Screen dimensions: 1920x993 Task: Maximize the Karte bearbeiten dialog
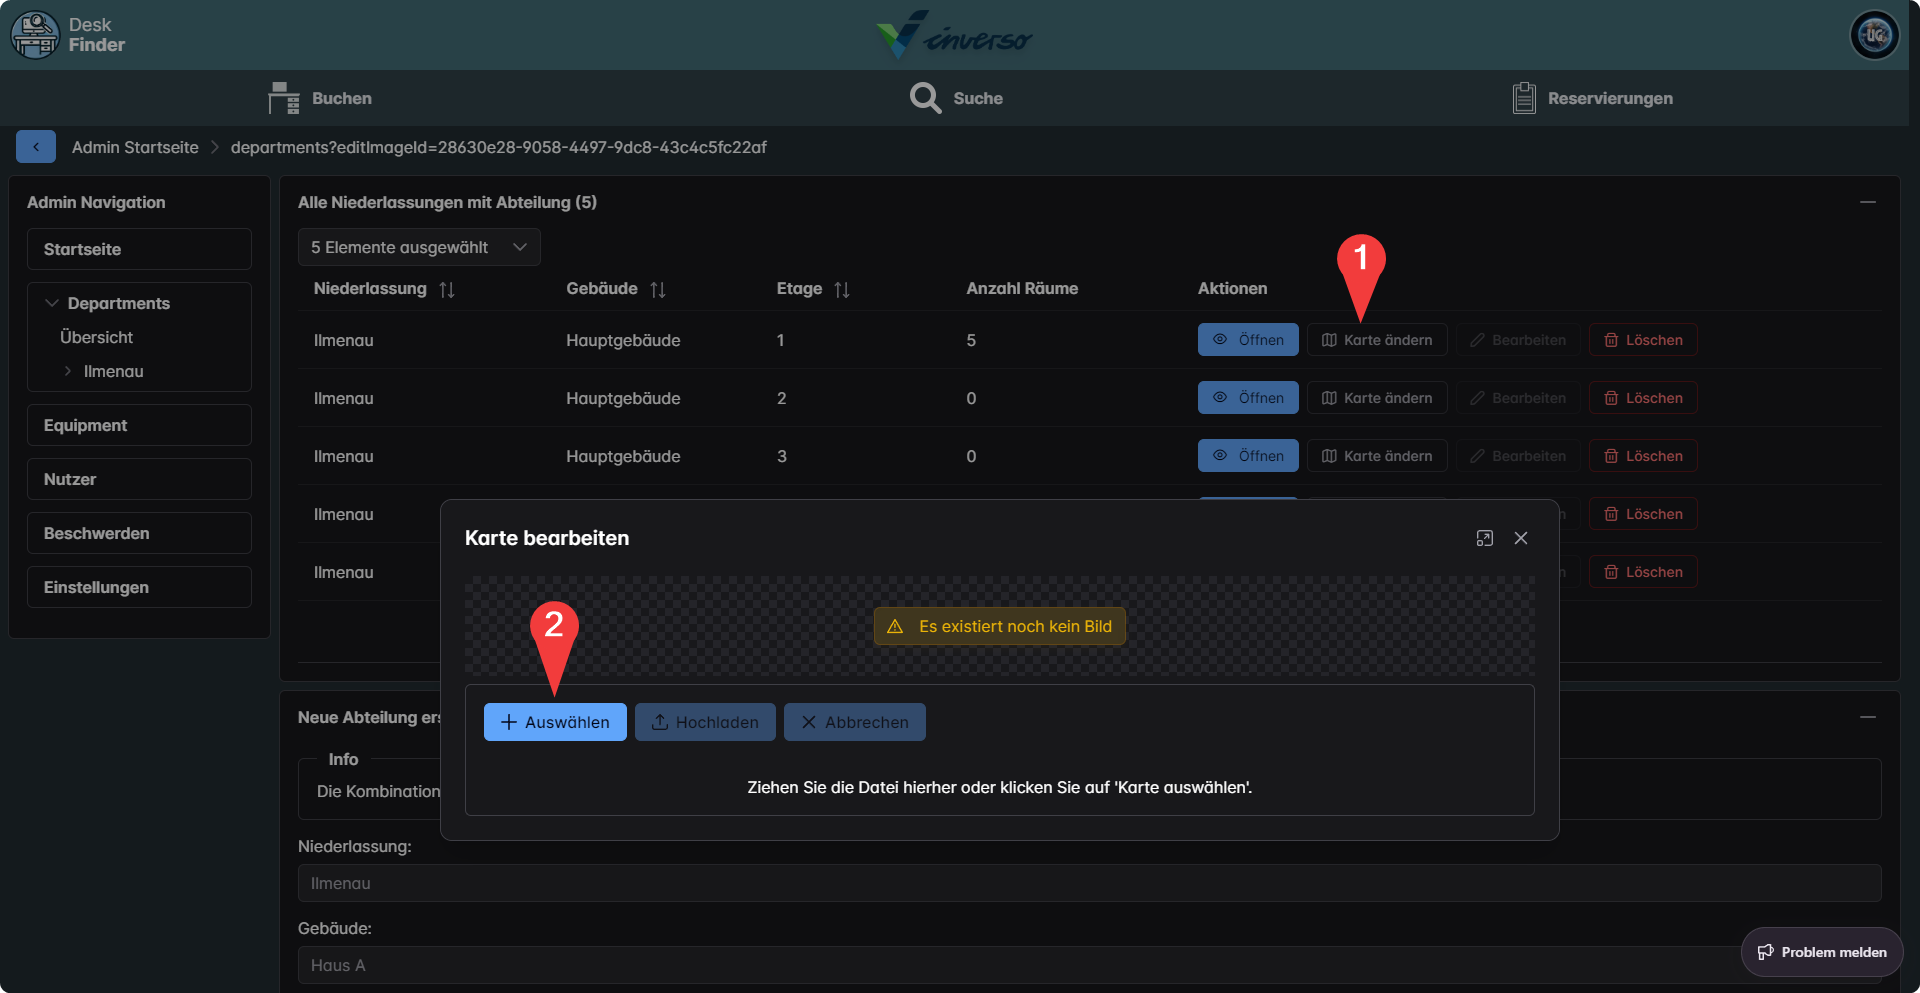1485,538
